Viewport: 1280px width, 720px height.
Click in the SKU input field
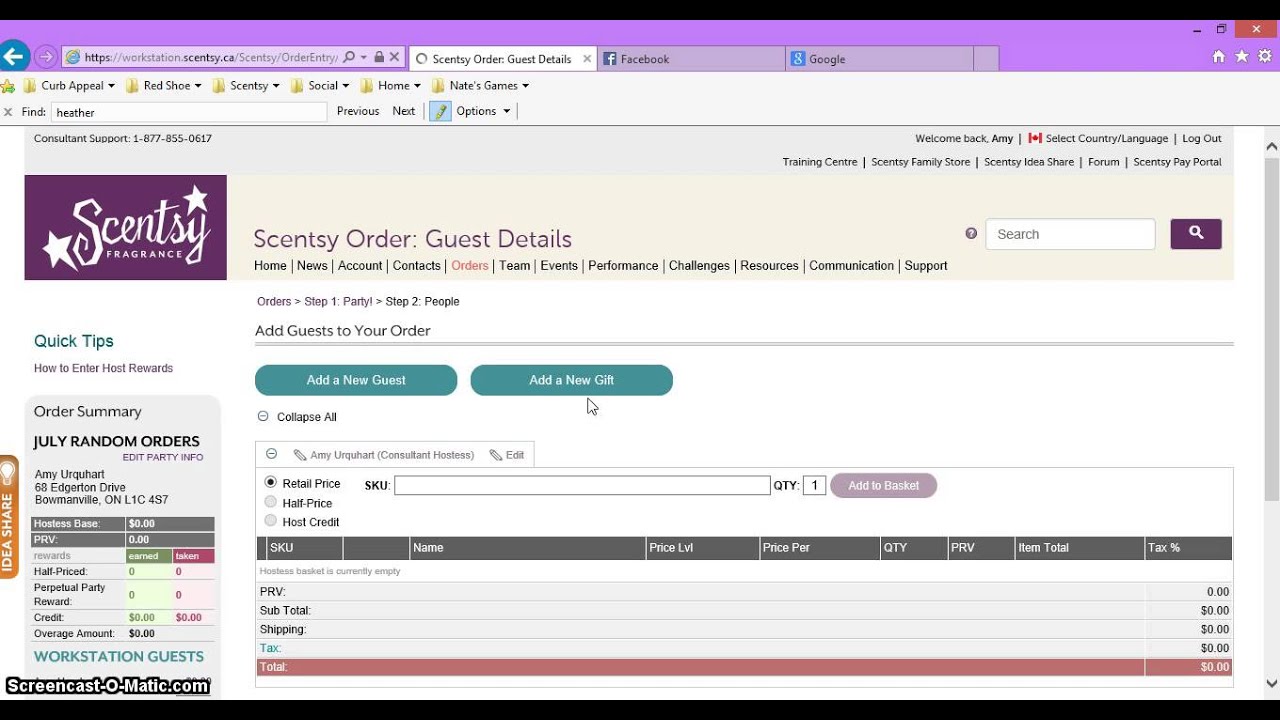pos(582,485)
